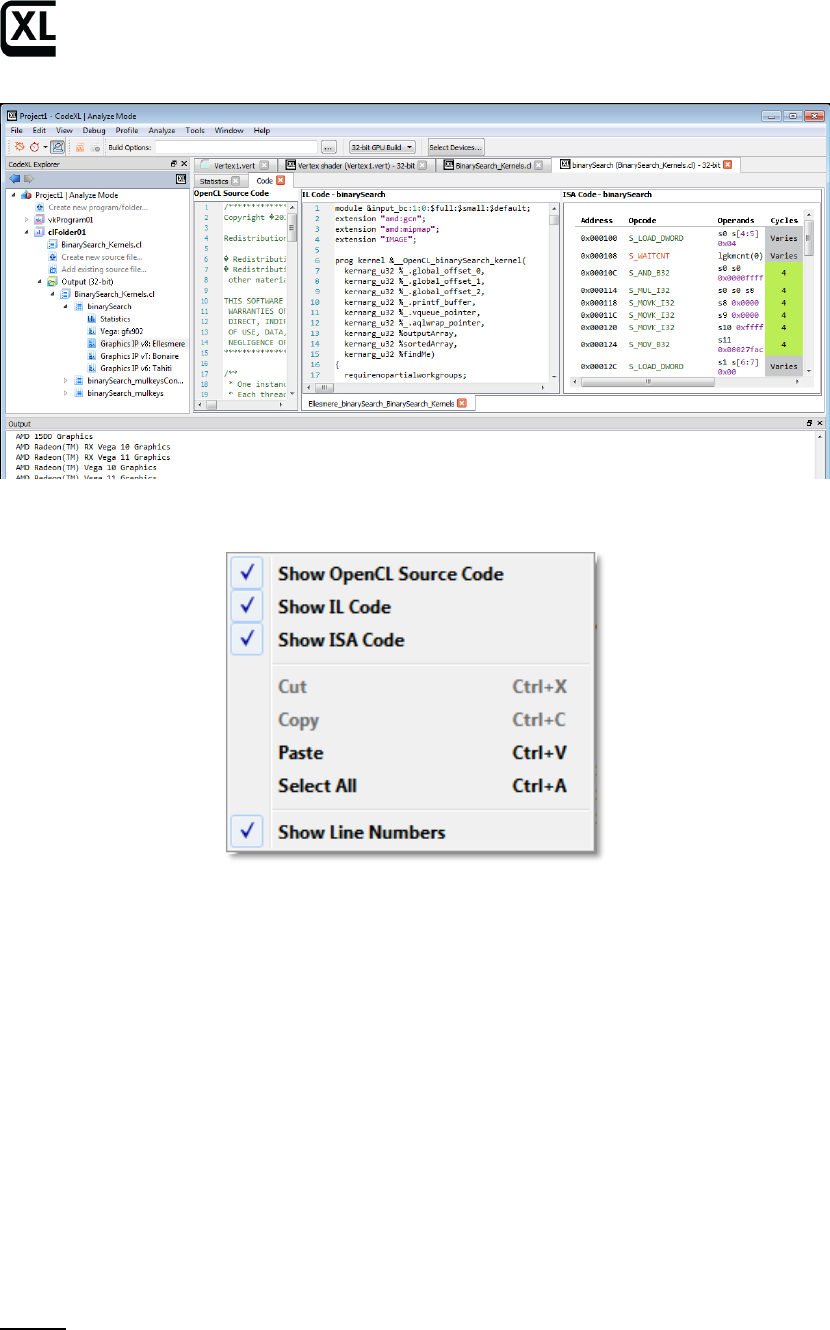Expand the binarySearch_mulkeys node
The height and width of the screenshot is (1330, 830).
(66, 393)
